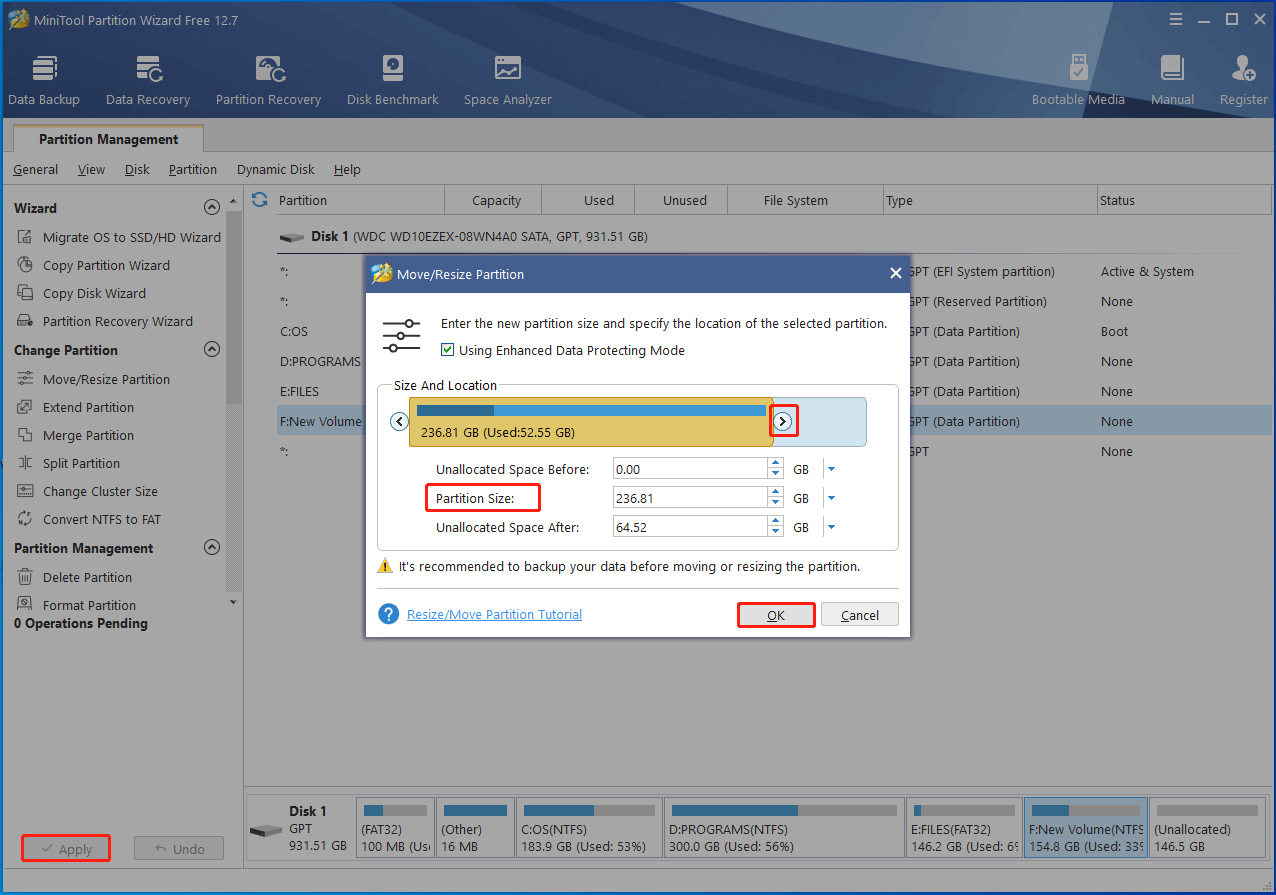Click stepper arrows for Partition Size
Screen dimensions: 1276x895
tap(775, 497)
